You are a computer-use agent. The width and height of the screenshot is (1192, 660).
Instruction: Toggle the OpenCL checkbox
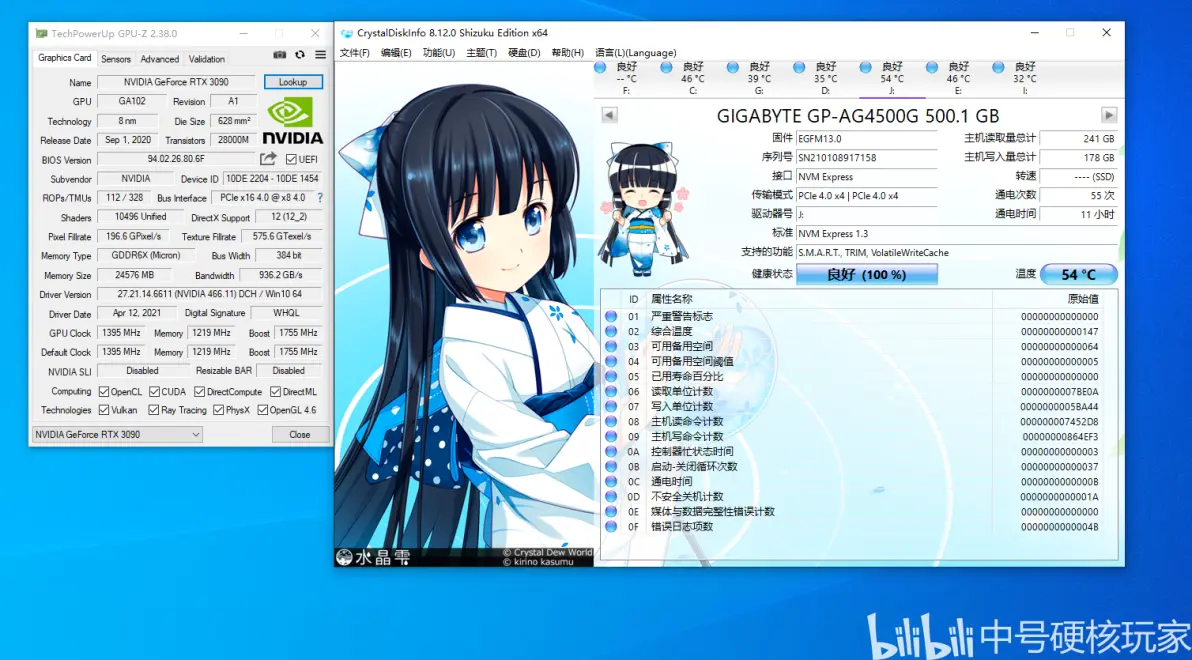click(x=103, y=392)
